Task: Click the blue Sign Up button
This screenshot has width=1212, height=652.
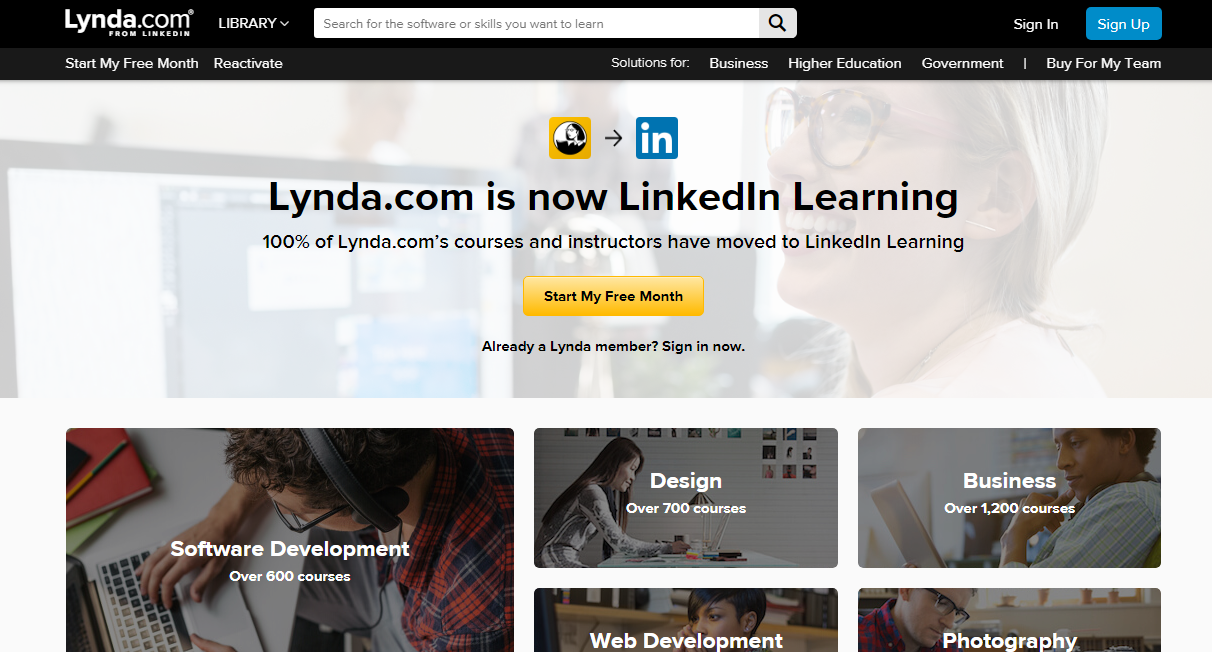Action: 1124,24
